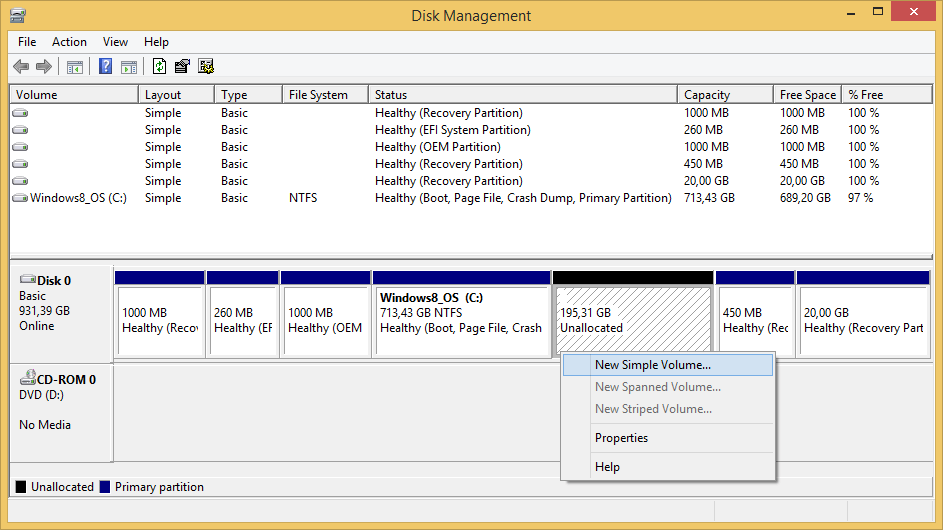Open the Action menu
The height and width of the screenshot is (530, 943).
[x=70, y=42]
